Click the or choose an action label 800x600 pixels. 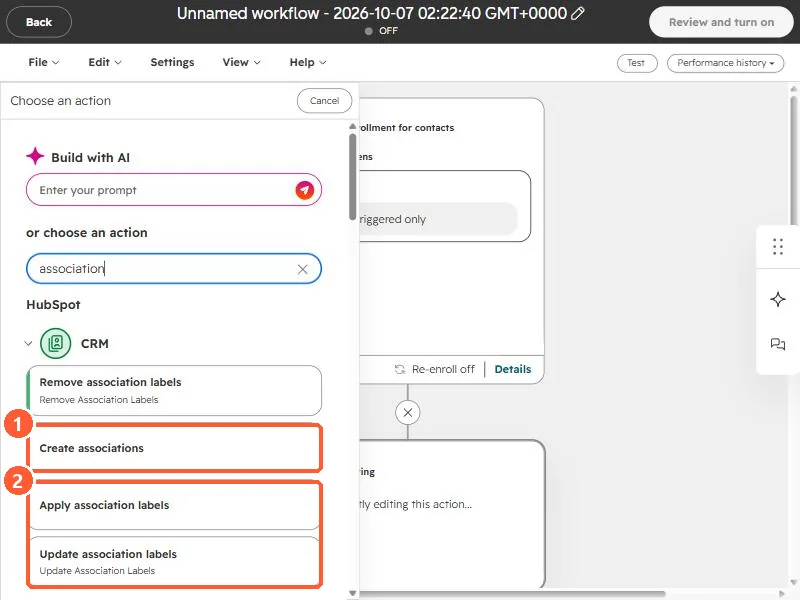click(x=87, y=233)
